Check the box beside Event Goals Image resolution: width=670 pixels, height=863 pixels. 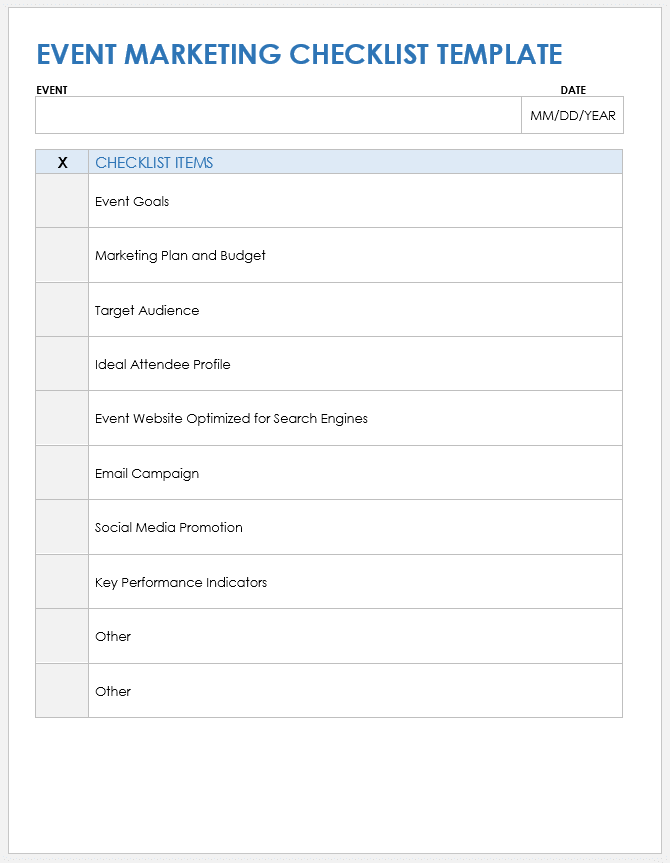(x=62, y=201)
